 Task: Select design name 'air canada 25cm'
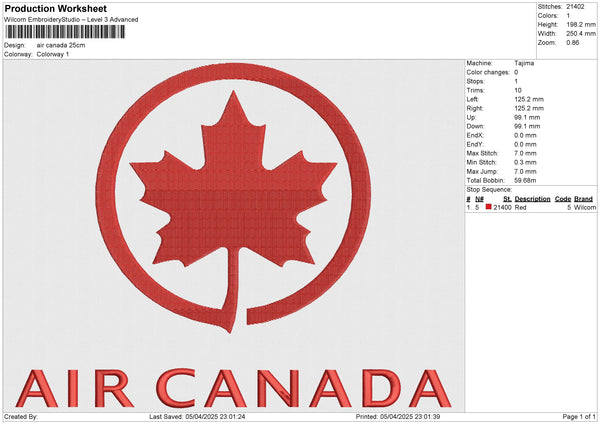[x=61, y=45]
